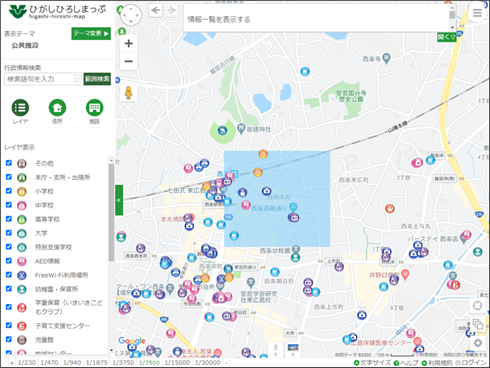The height and width of the screenshot is (368, 490).
Task: Open the 施設 facility search icon
Action: coord(95,108)
